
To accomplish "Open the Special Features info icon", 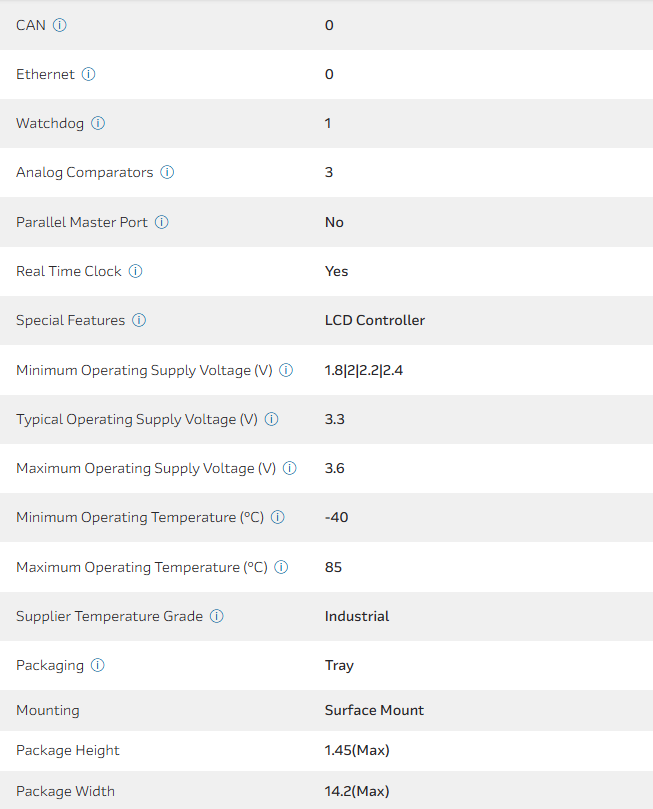I will [139, 320].
